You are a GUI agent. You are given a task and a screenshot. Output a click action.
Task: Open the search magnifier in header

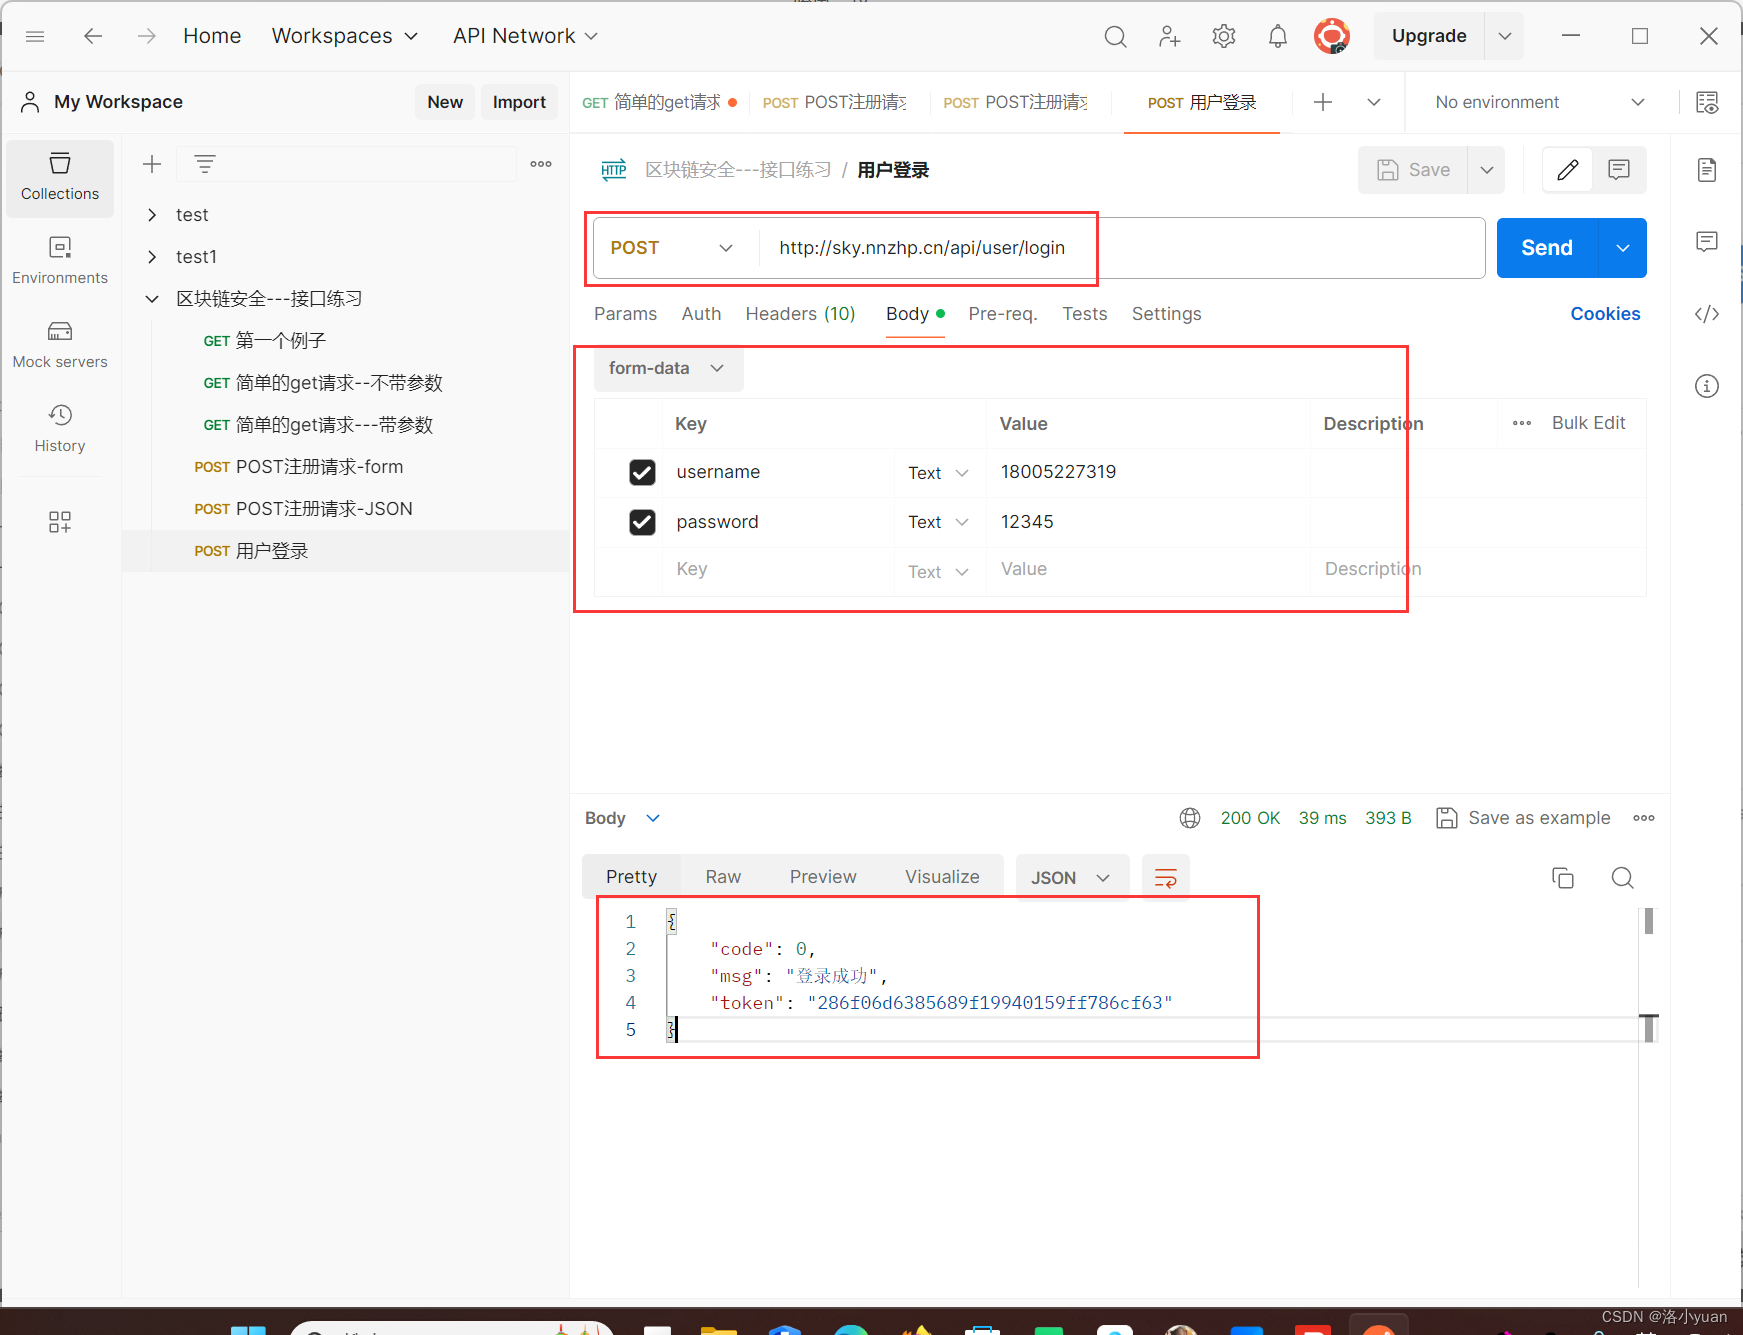(1115, 37)
